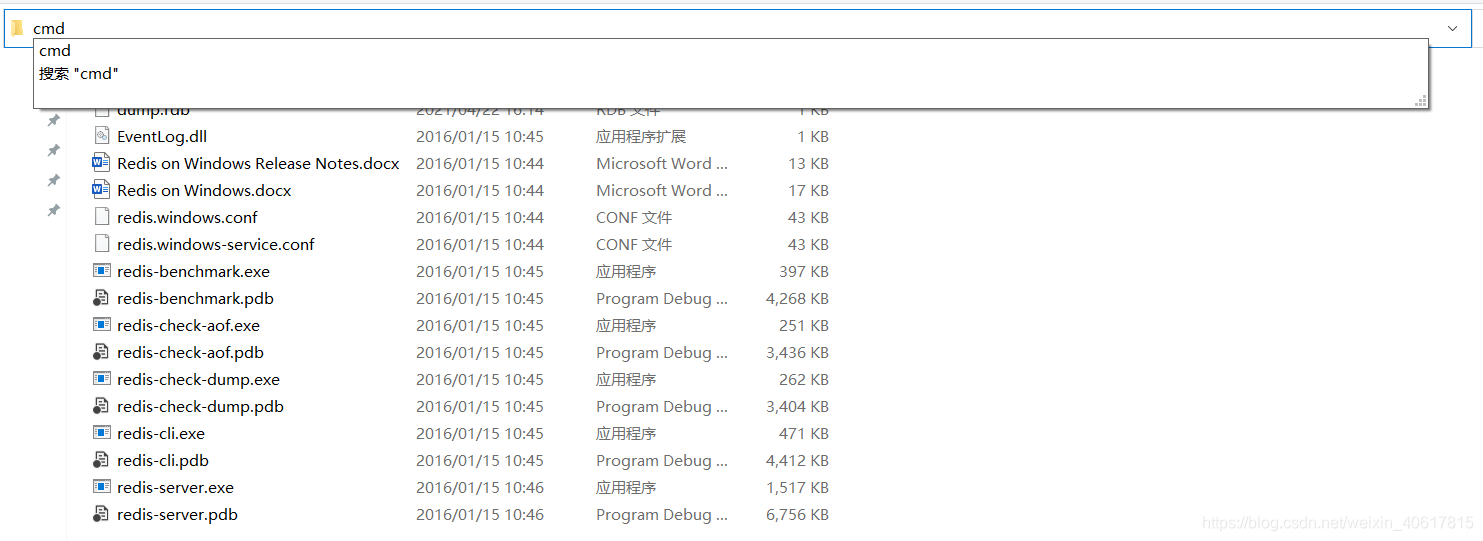Image resolution: width=1483 pixels, height=541 pixels.
Task: Click Program Debug type of redis-cli.pdb
Action: click(x=662, y=460)
